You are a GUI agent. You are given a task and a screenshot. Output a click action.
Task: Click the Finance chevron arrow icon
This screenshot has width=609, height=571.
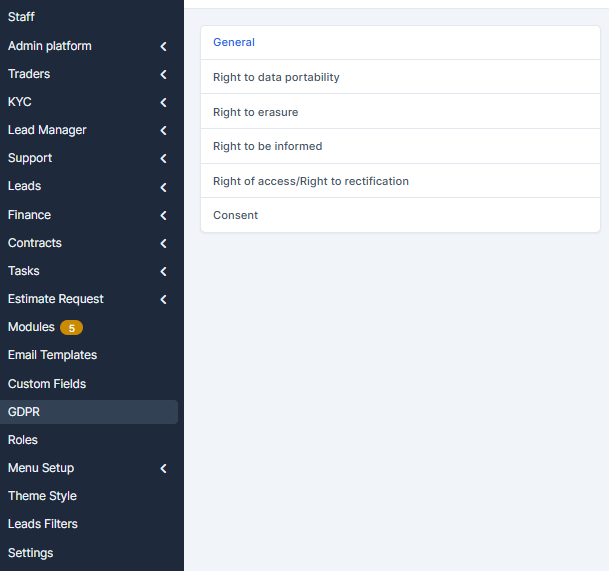coord(163,215)
